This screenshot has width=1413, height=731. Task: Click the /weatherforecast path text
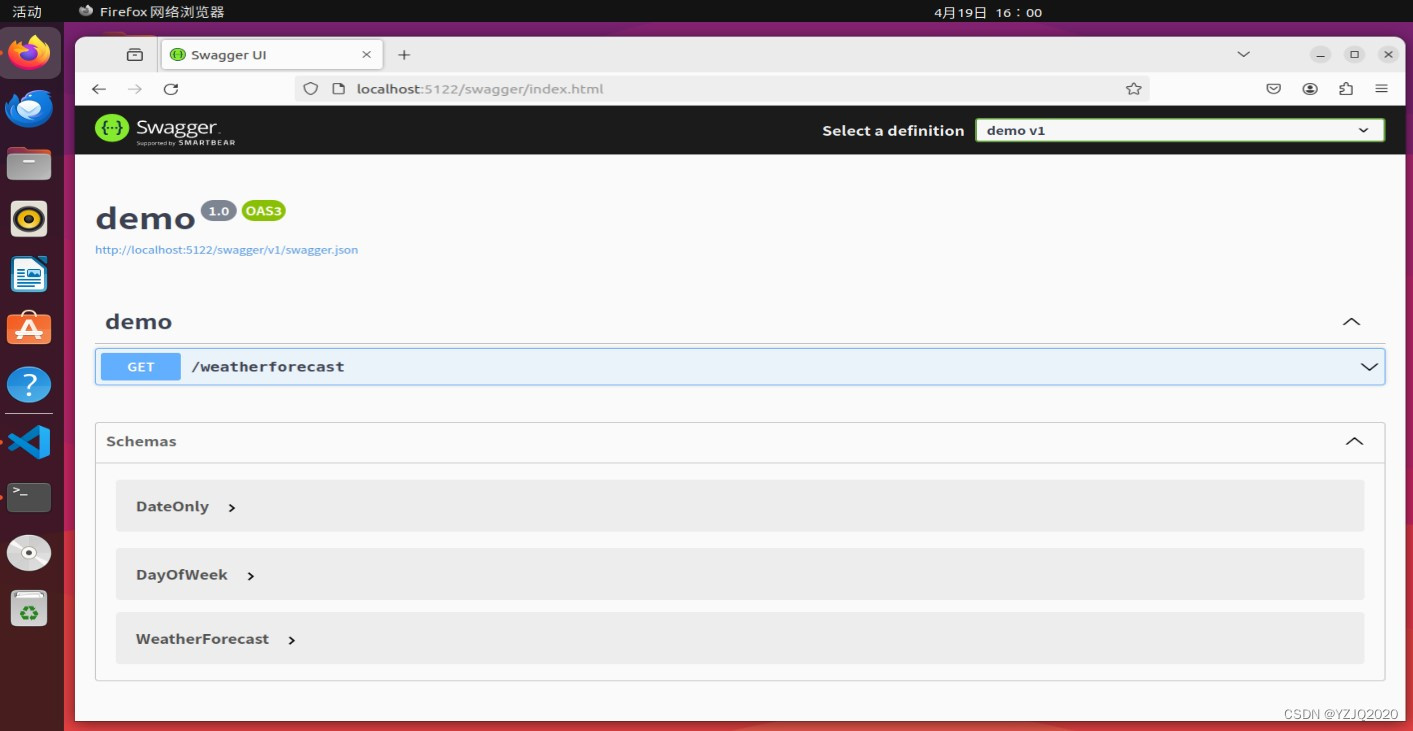(268, 367)
